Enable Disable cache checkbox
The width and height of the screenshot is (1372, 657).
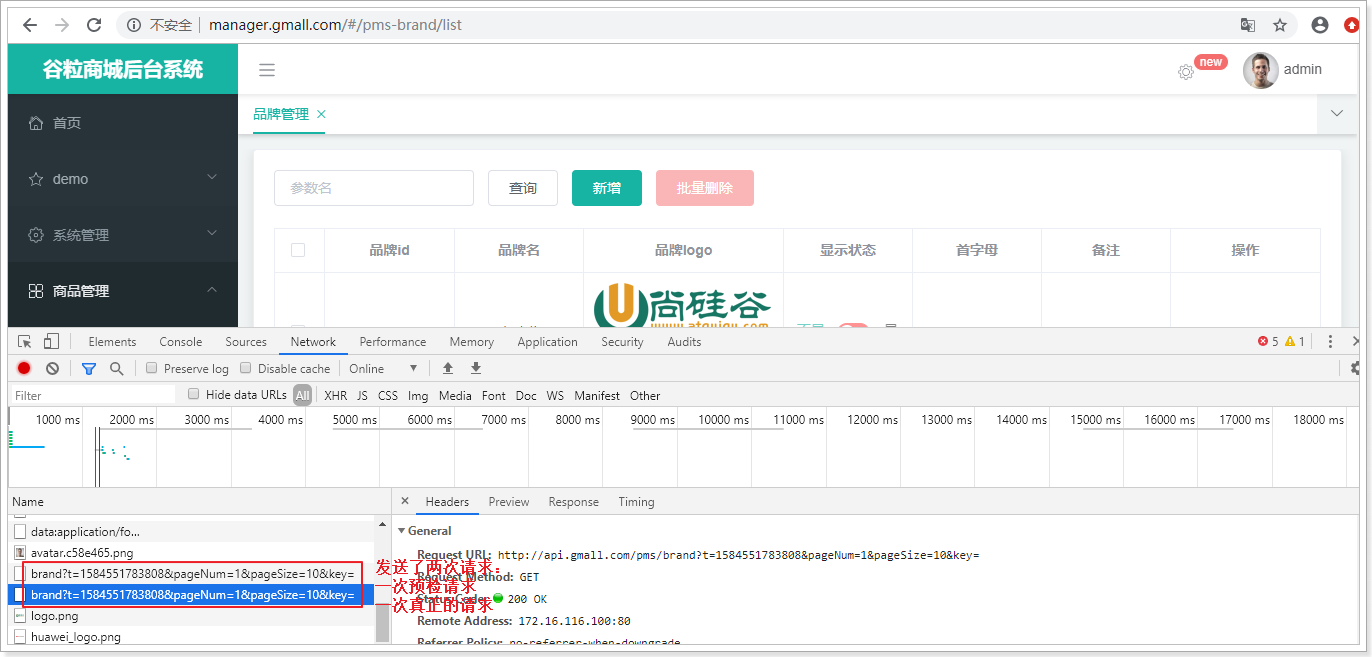click(247, 368)
